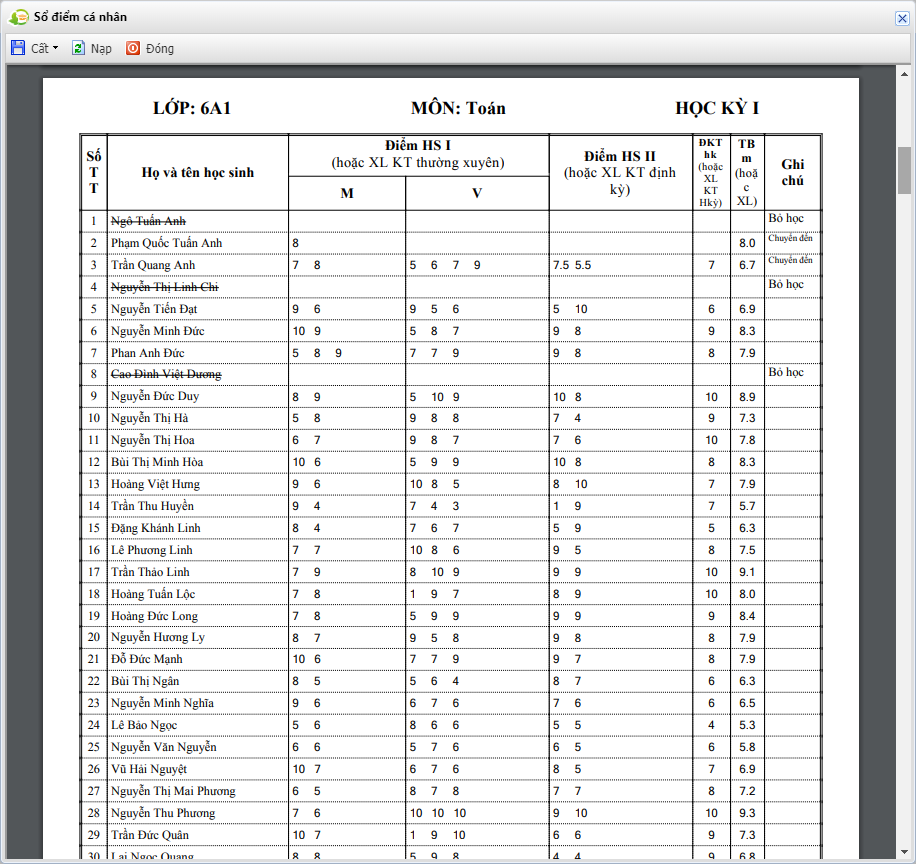The width and height of the screenshot is (916, 864).
Task: Click the Bỏ học note for Ngô Tuấn Anh
Action: tap(786, 218)
